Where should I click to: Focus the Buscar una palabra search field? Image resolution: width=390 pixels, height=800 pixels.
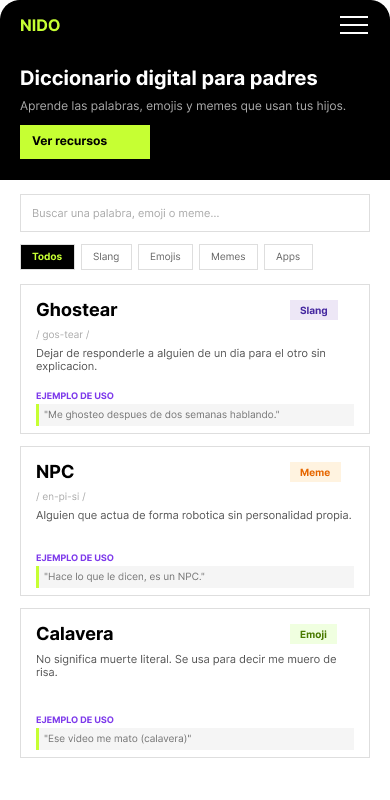tap(195, 213)
